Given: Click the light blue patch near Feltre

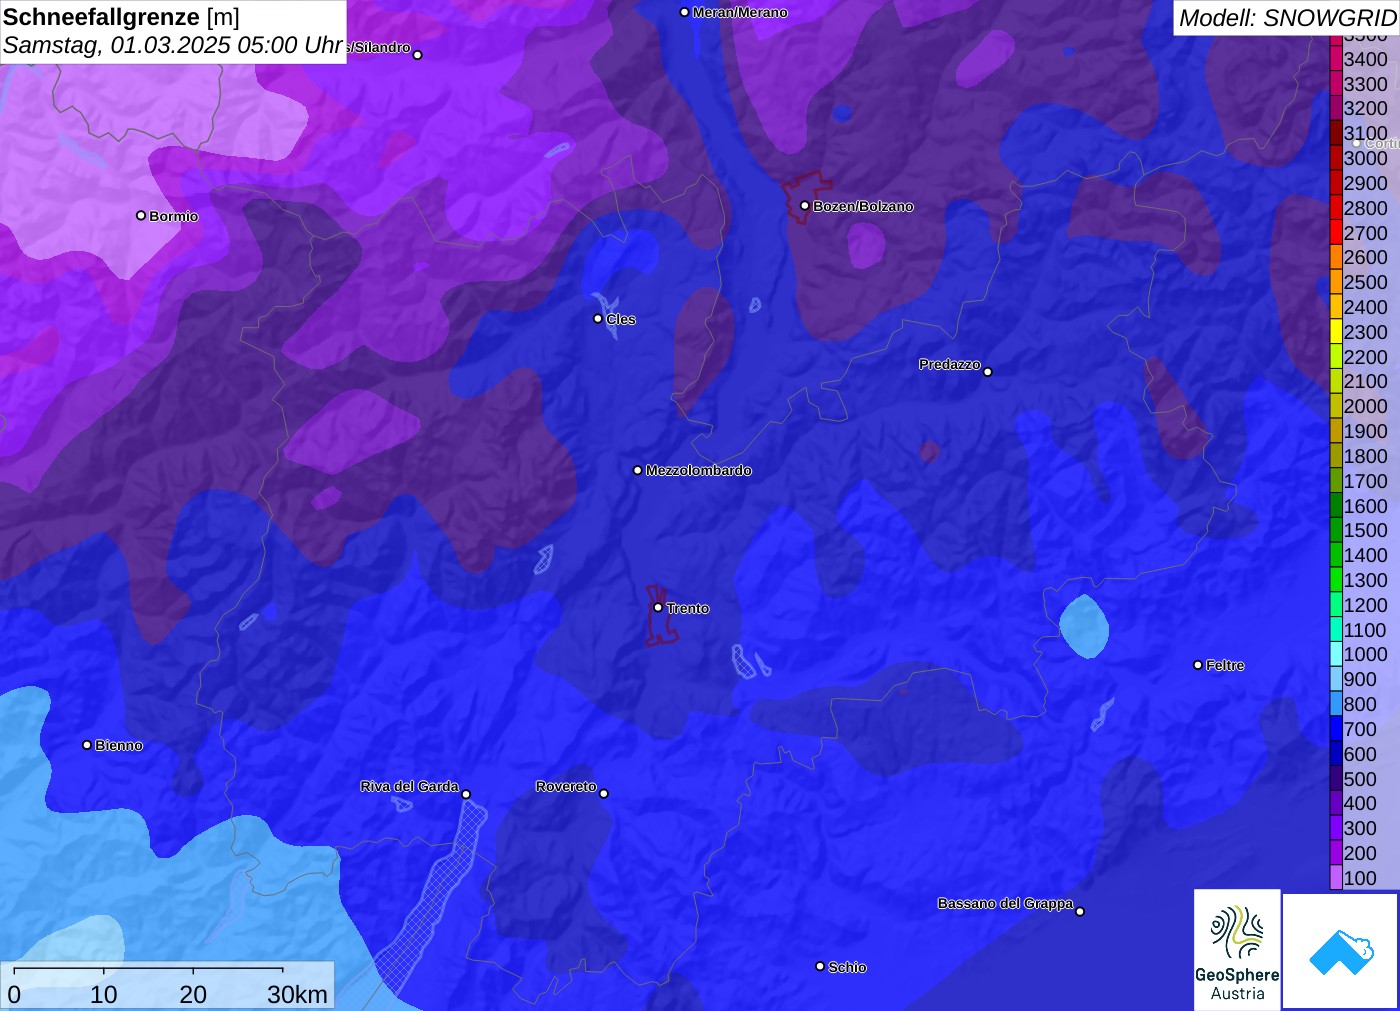Looking at the screenshot, I should [1084, 626].
